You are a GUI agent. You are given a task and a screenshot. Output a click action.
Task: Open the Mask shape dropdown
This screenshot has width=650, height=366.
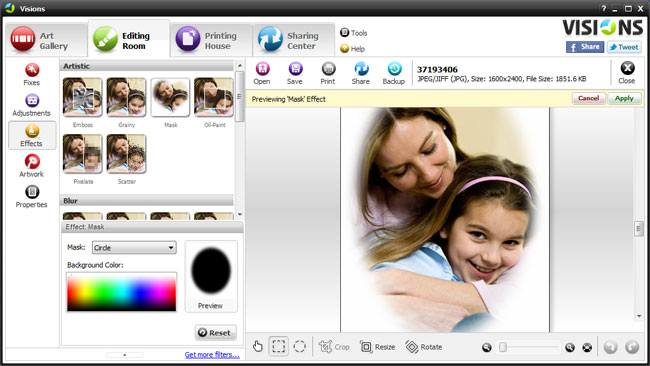[x=134, y=248]
